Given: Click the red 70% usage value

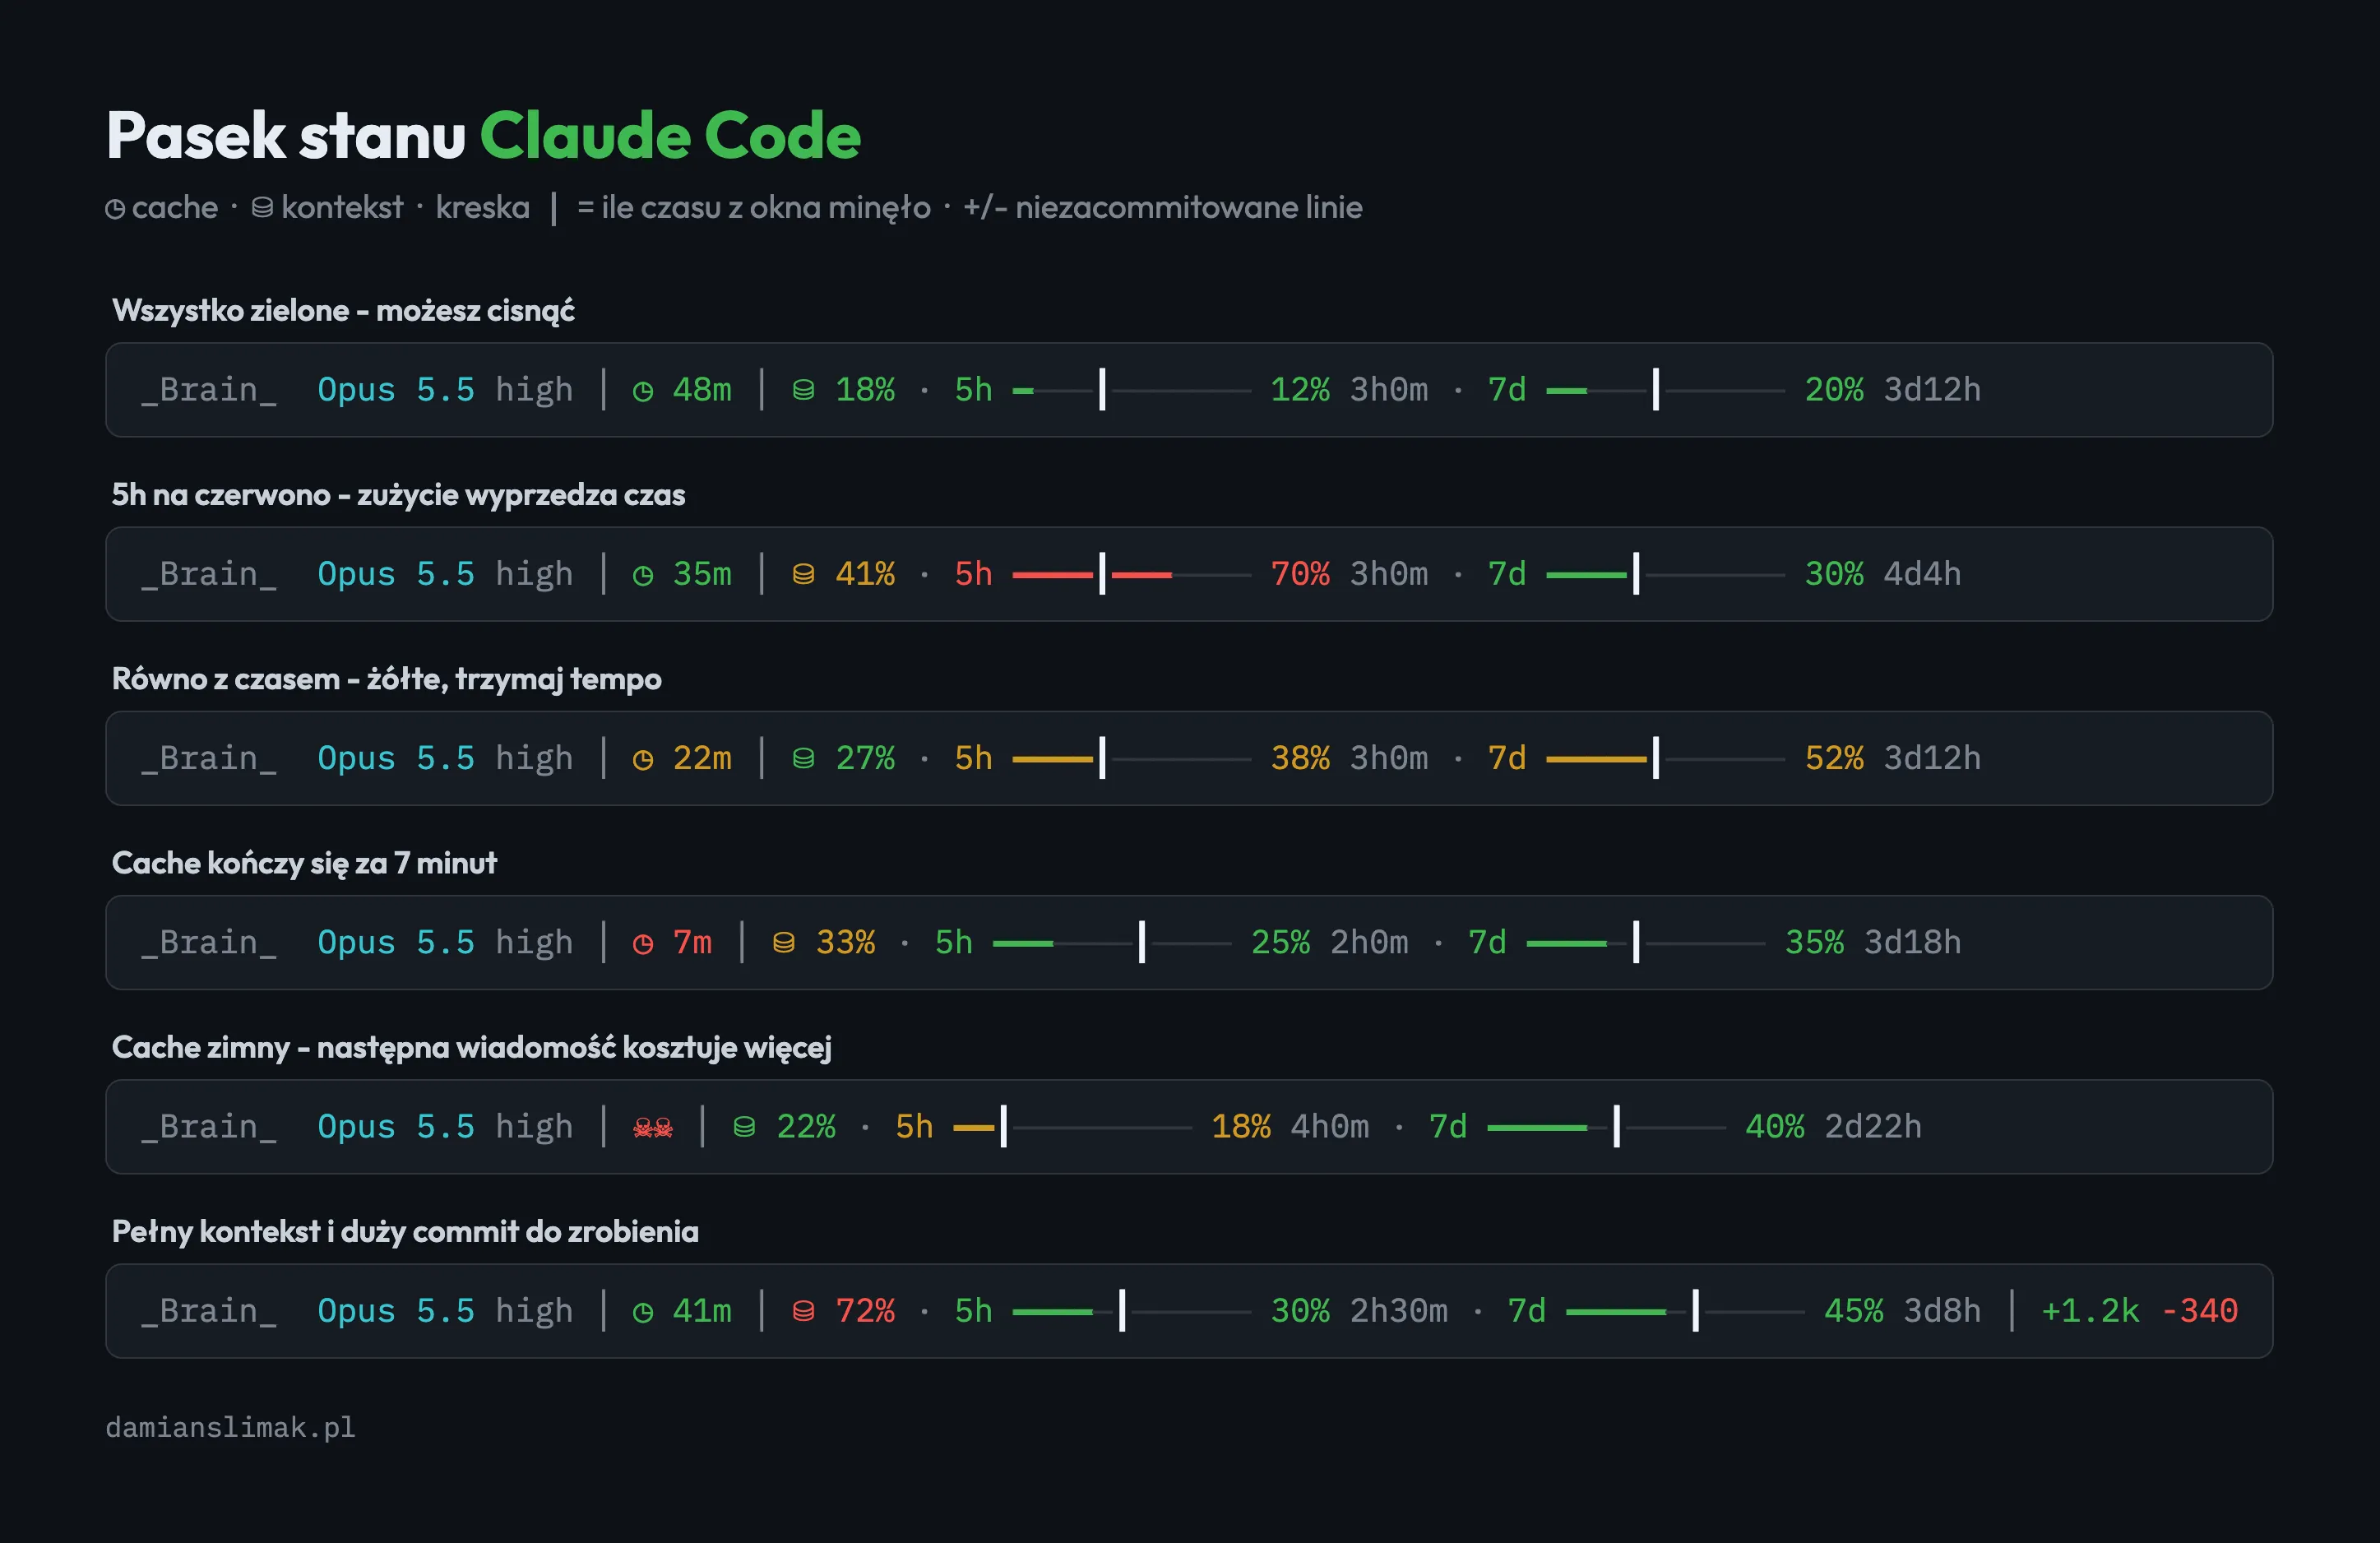Looking at the screenshot, I should [1300, 574].
